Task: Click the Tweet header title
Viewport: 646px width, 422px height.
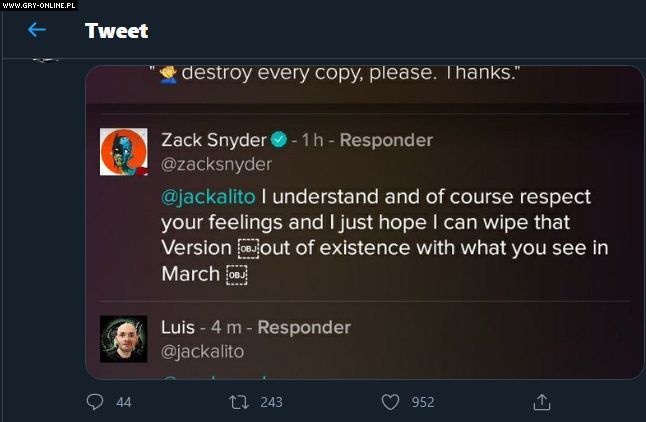Action: [116, 30]
